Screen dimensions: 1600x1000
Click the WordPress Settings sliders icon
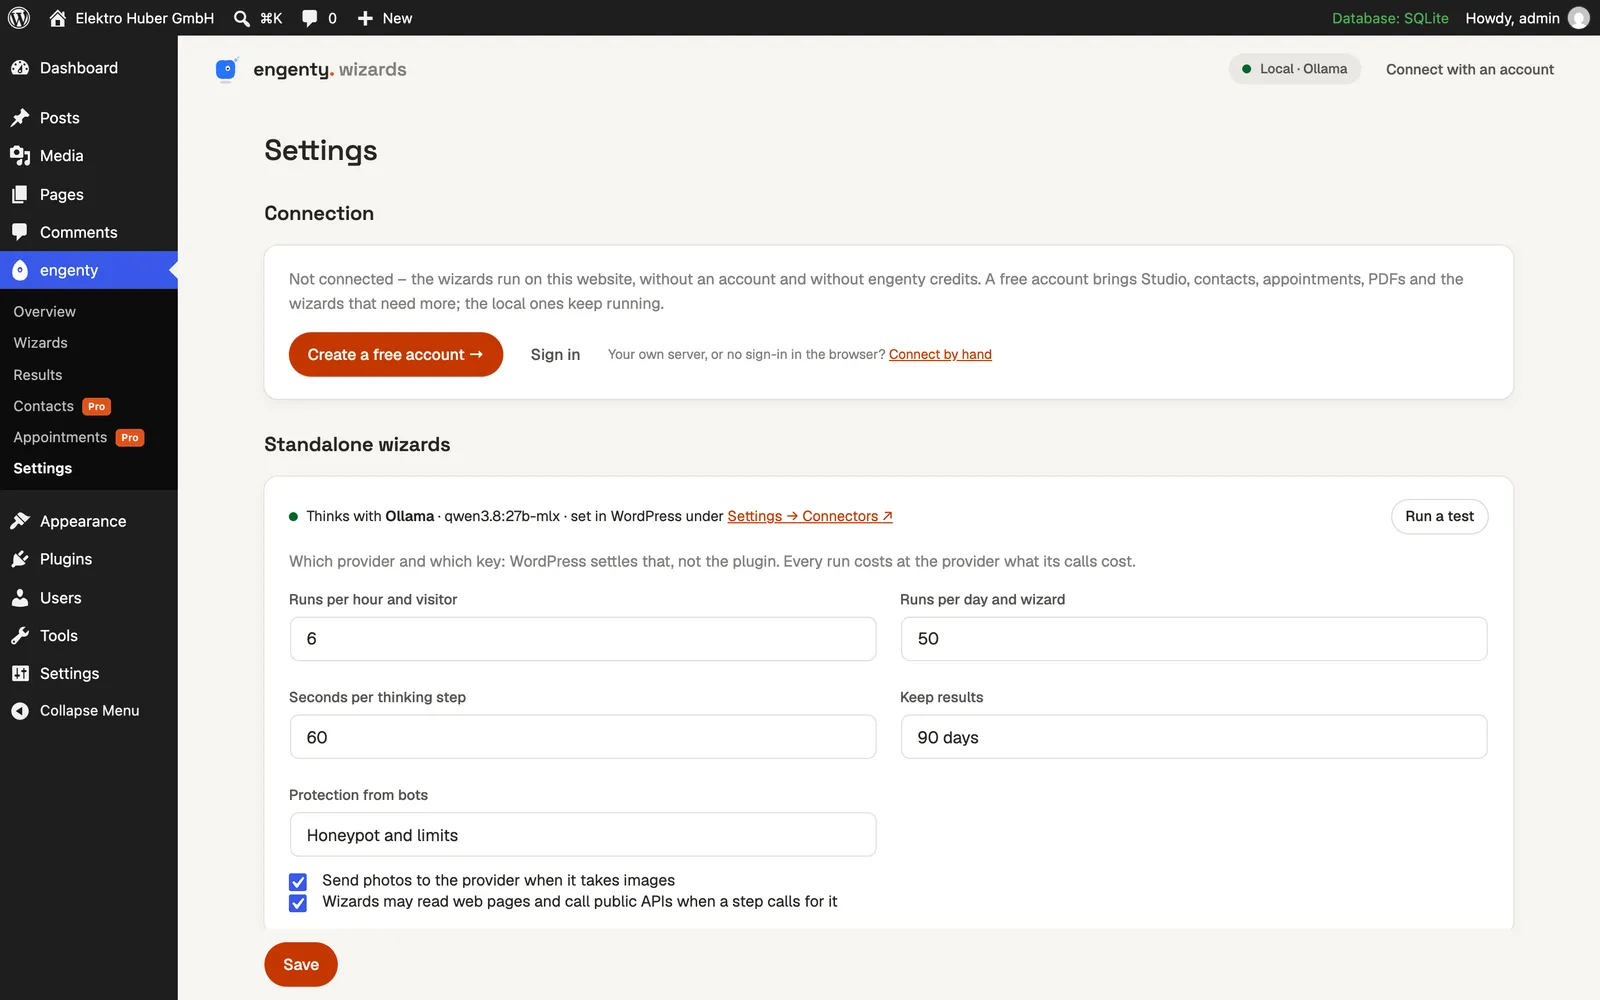[x=20, y=674]
